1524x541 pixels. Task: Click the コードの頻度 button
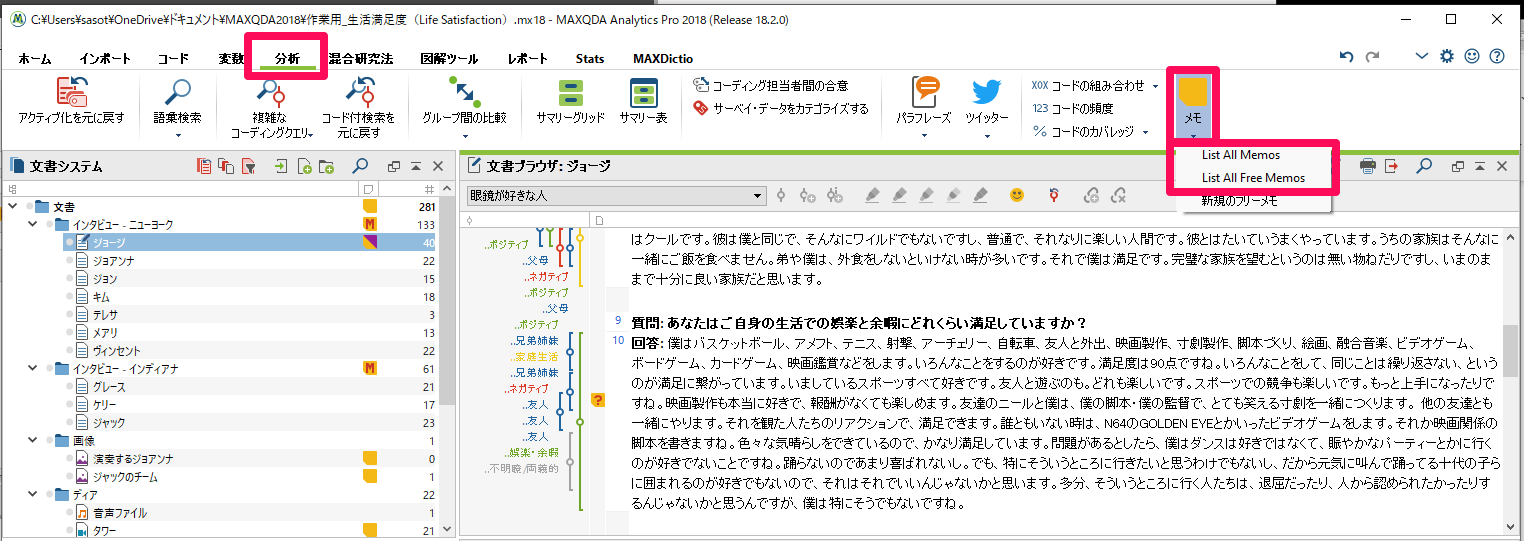point(1073,109)
